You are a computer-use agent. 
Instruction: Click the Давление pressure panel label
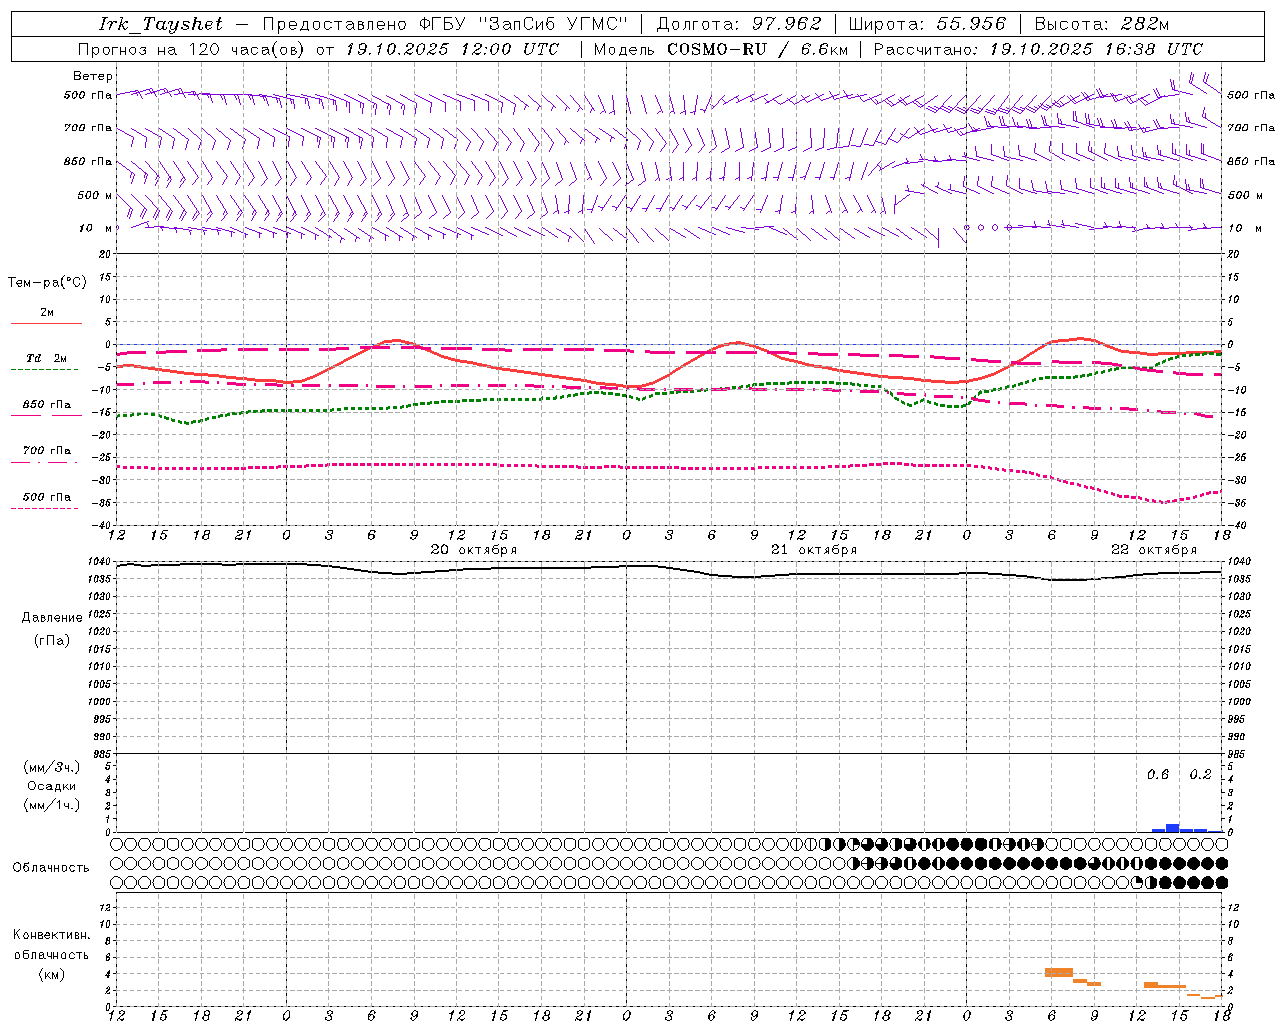pyautogui.click(x=52, y=618)
